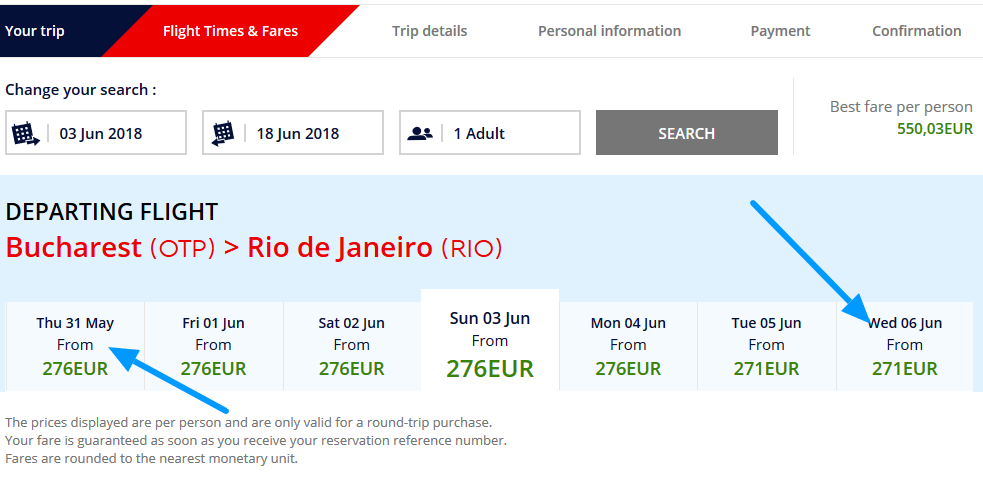Image resolution: width=983 pixels, height=482 pixels.
Task: Choose Mon 04 Jun departing fare
Action: (628, 346)
